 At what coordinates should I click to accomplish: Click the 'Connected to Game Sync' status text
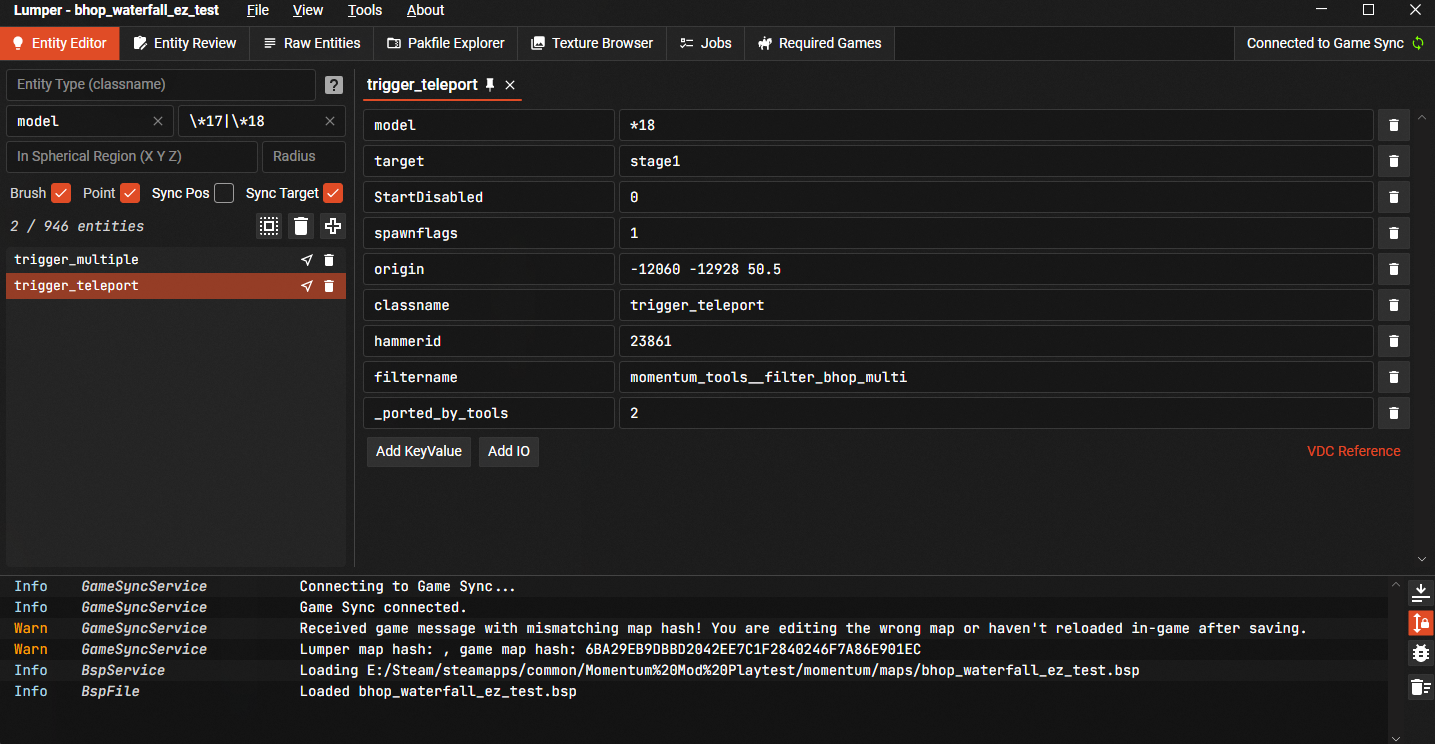point(1325,43)
